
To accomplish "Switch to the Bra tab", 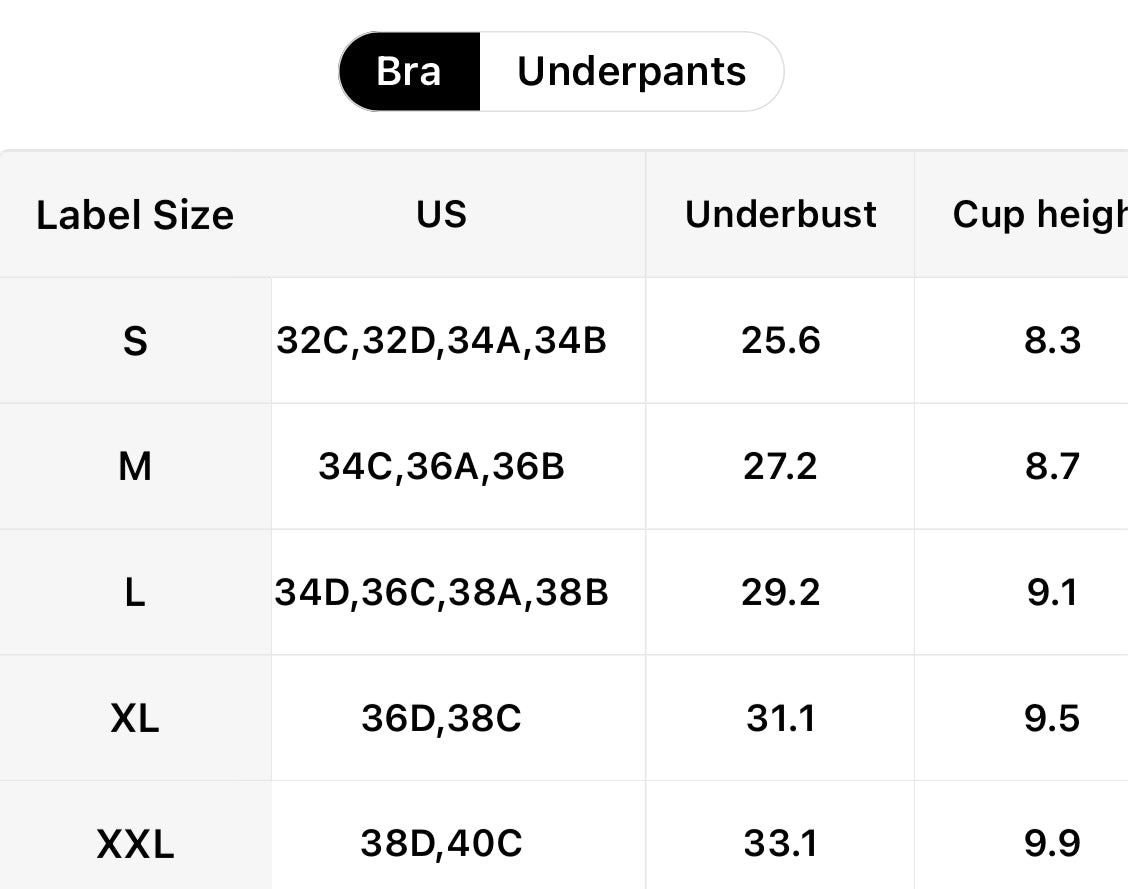I will point(409,72).
